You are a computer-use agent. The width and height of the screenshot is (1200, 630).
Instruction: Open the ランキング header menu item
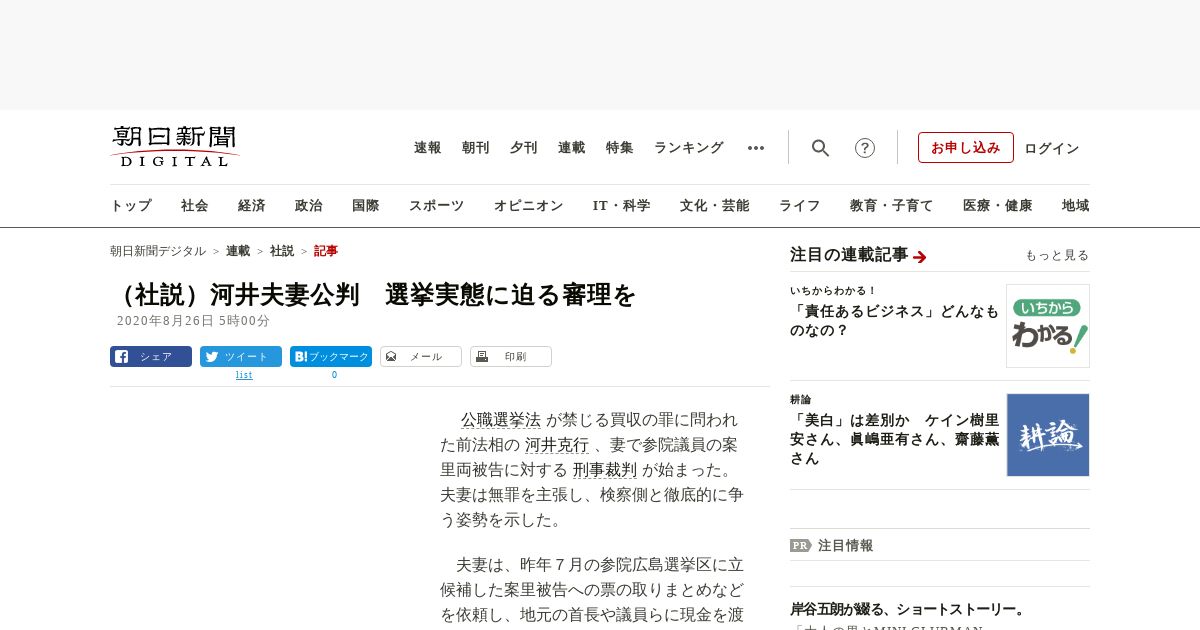click(x=689, y=148)
